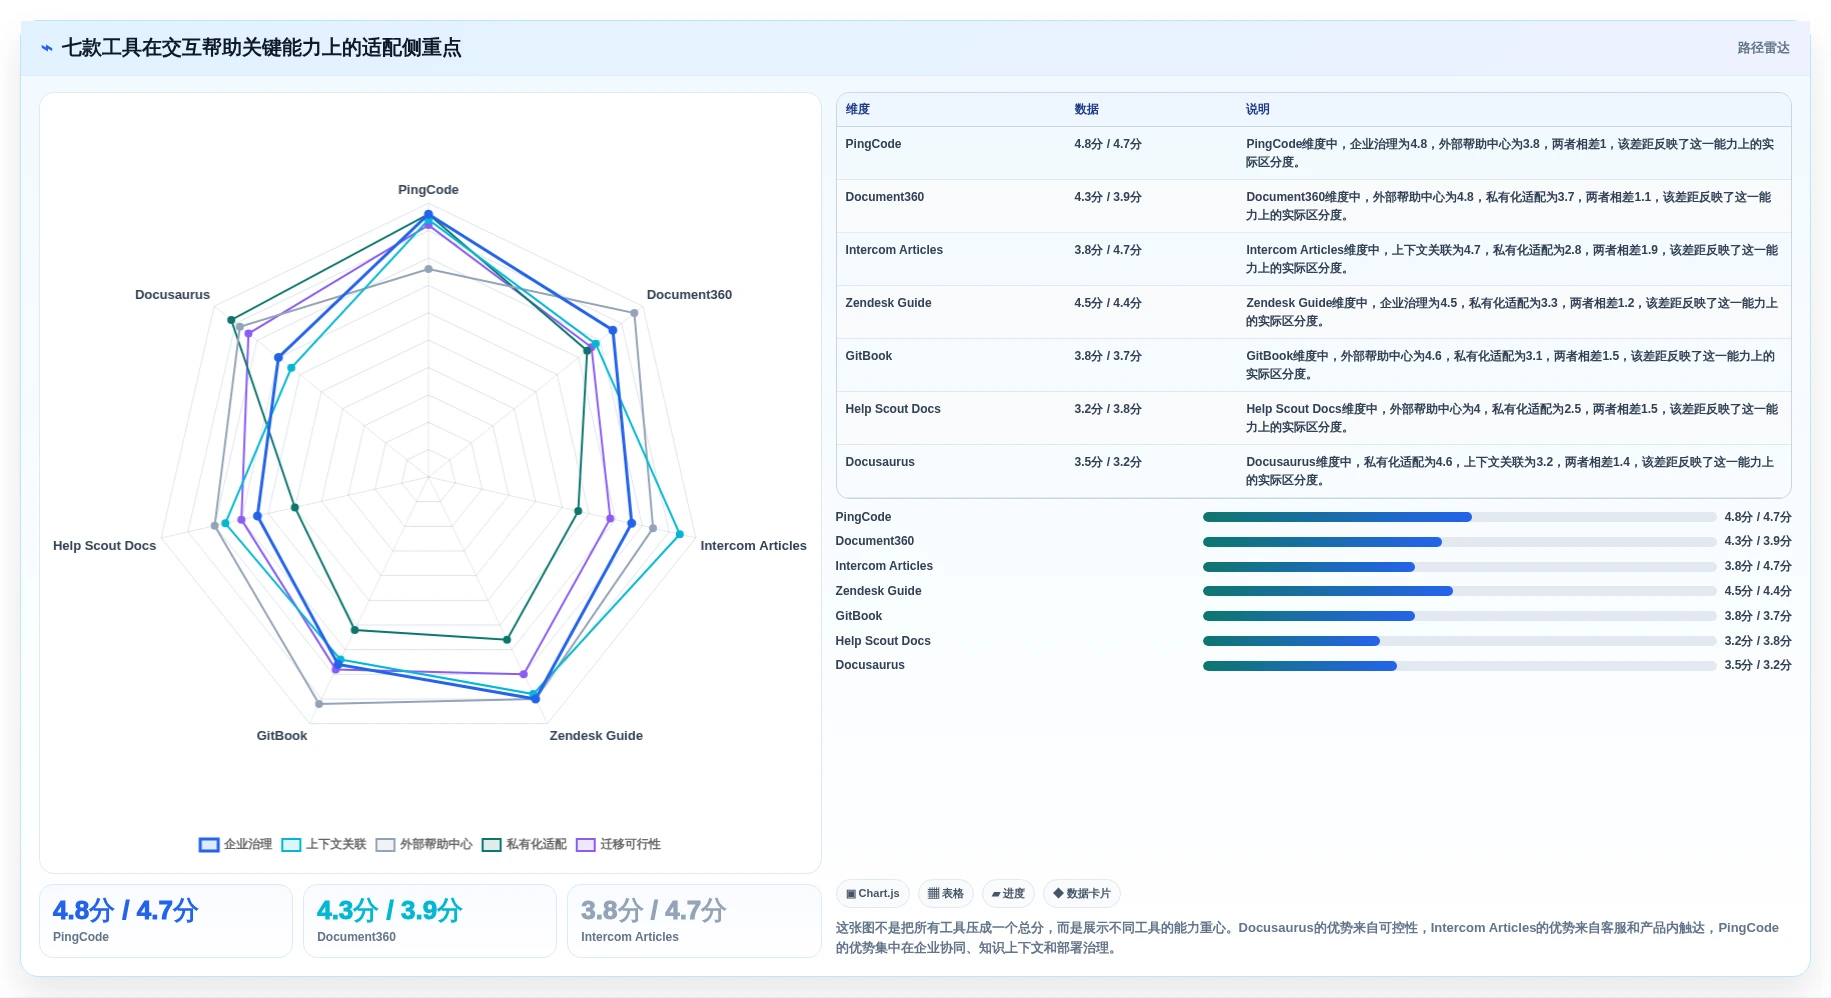
Task: Click the Docusaurus radar axis label
Action: 173,295
